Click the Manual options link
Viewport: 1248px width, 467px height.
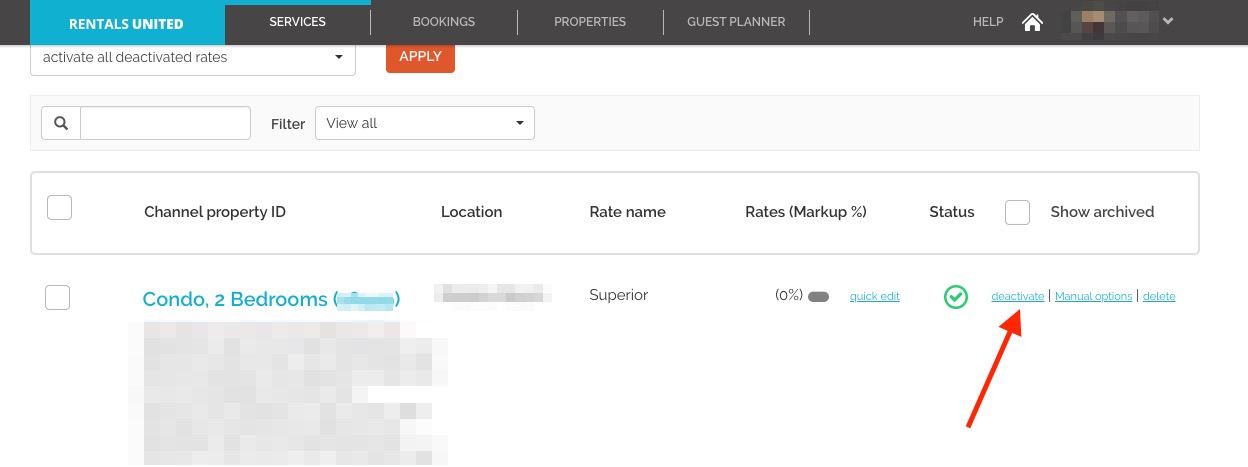(1094, 296)
